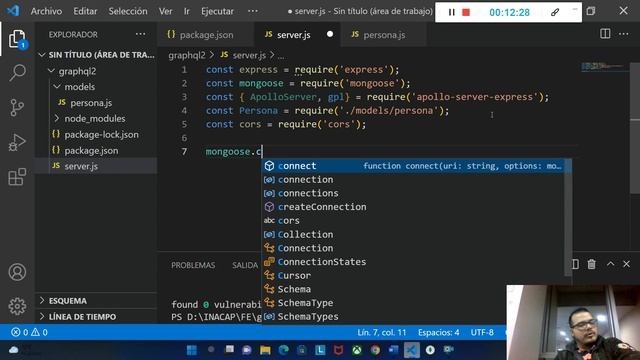Change encoding via UTF-8 status entry
Viewport: 640px width, 360px height.
pyautogui.click(x=482, y=332)
